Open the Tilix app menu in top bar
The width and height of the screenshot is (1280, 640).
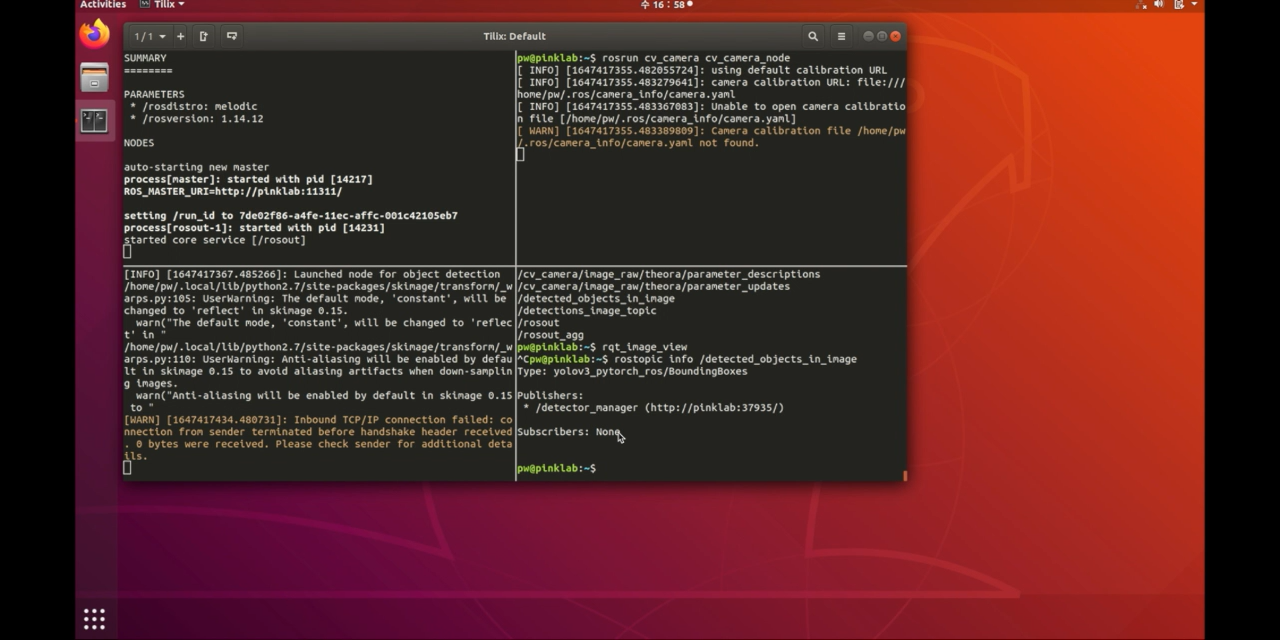coord(164,5)
